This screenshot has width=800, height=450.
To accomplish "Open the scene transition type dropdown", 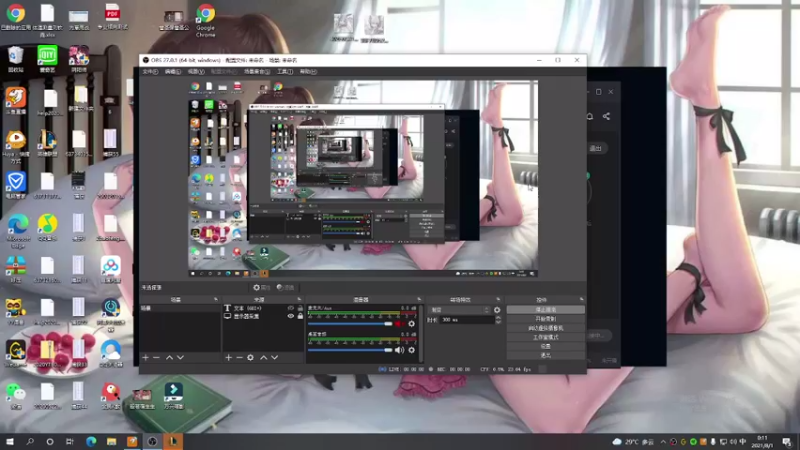I will pos(459,310).
